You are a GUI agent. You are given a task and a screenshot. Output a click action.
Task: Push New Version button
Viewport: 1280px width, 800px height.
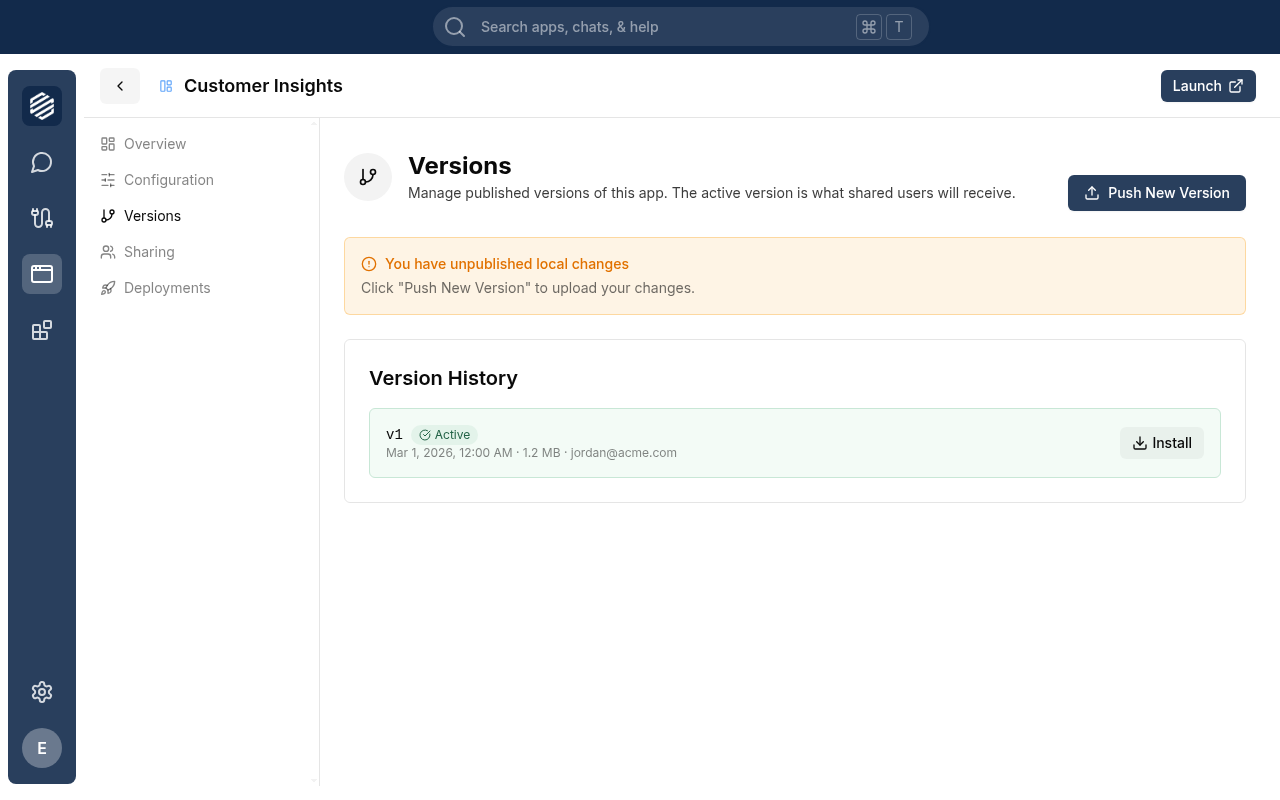click(1157, 193)
